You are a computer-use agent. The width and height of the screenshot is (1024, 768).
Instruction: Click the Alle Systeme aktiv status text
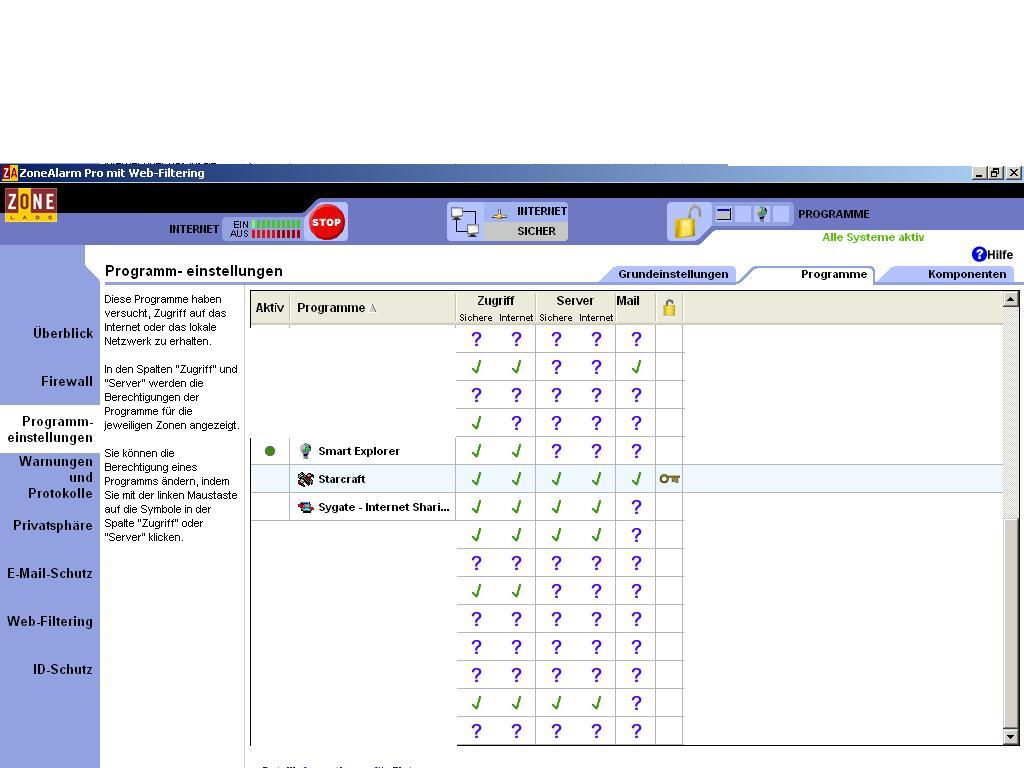tap(873, 237)
